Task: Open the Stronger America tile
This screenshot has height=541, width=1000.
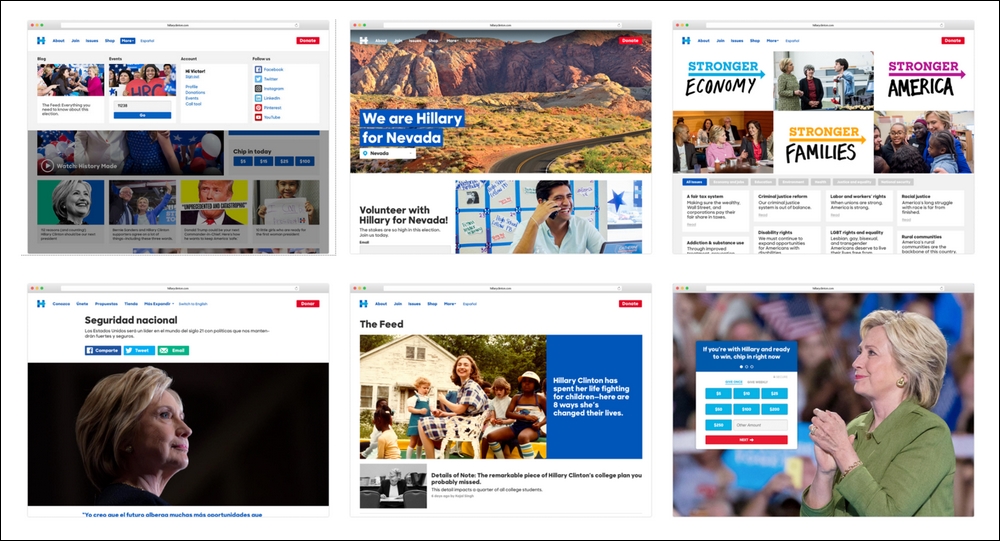Action: click(923, 80)
